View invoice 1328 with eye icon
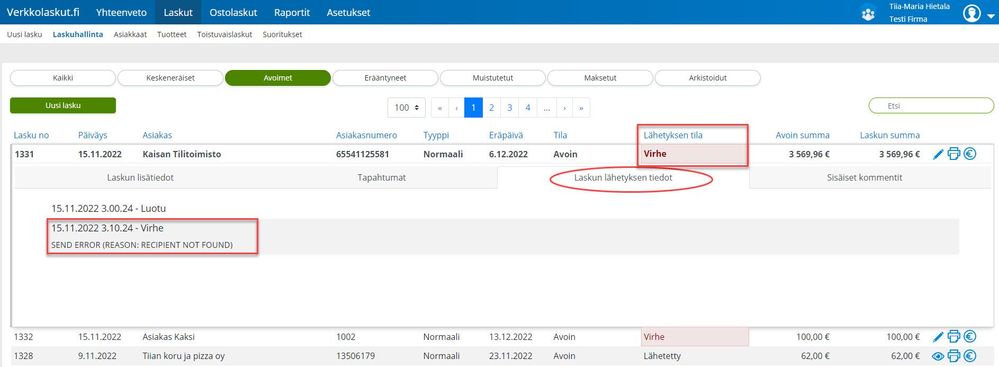Screen dimensions: 999x367 pos(938,356)
